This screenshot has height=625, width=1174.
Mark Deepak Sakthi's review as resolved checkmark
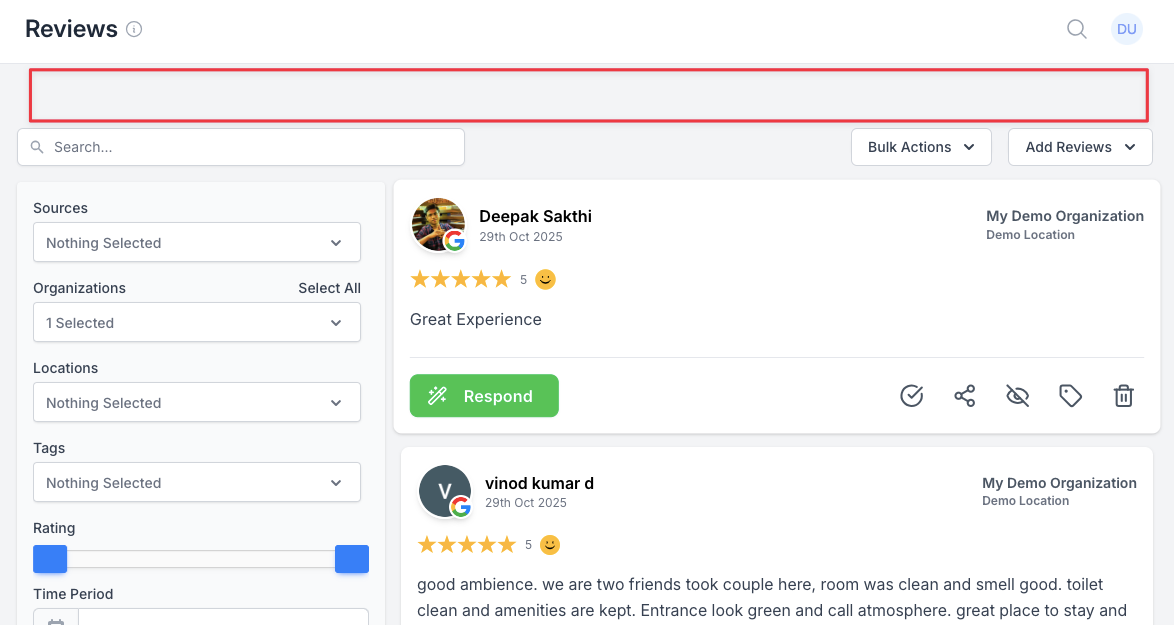click(x=911, y=395)
